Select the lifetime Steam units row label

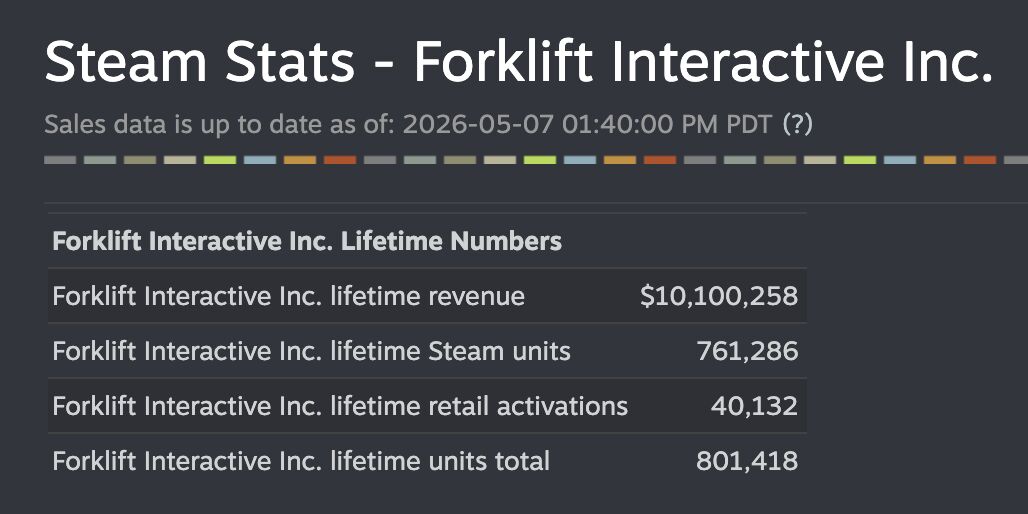point(311,351)
